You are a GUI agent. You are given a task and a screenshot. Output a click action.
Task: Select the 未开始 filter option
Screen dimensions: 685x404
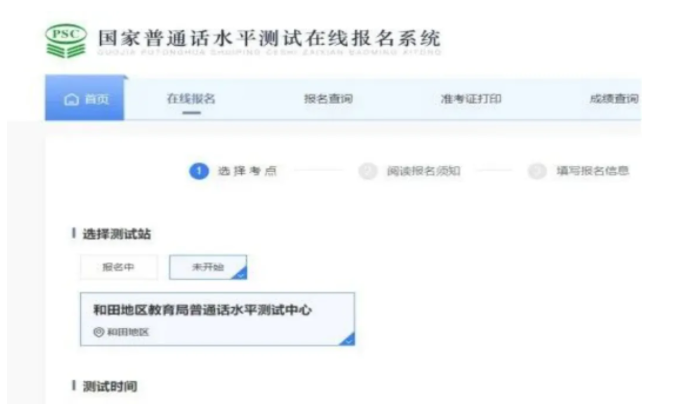point(208,267)
